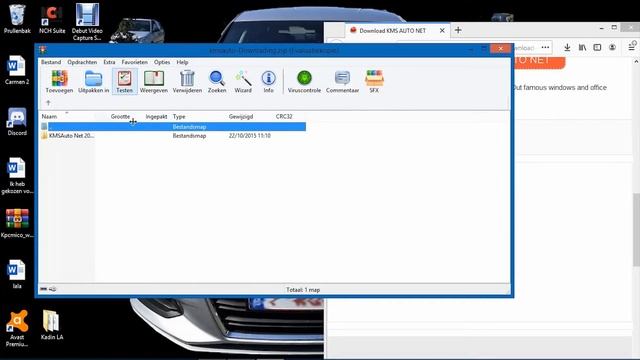640x360 pixels.
Task: Open the browser hamburger menu
Action: point(631,47)
